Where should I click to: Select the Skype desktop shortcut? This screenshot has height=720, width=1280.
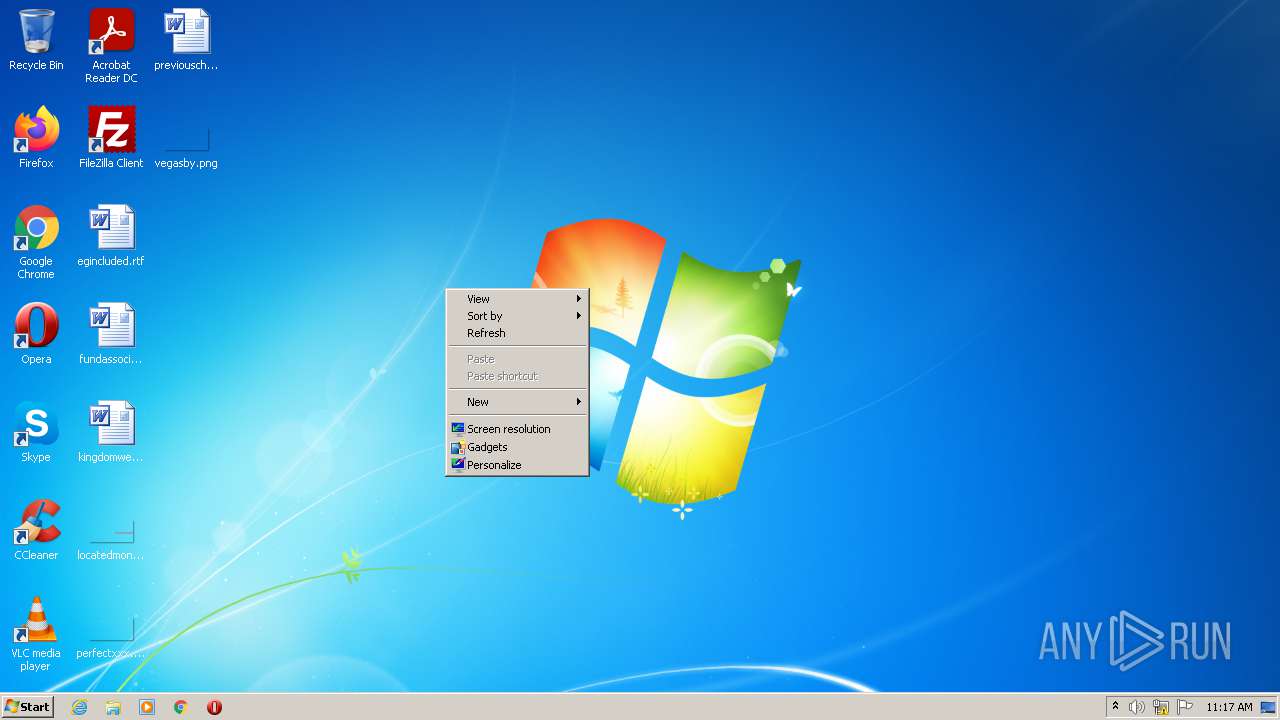coord(36,432)
